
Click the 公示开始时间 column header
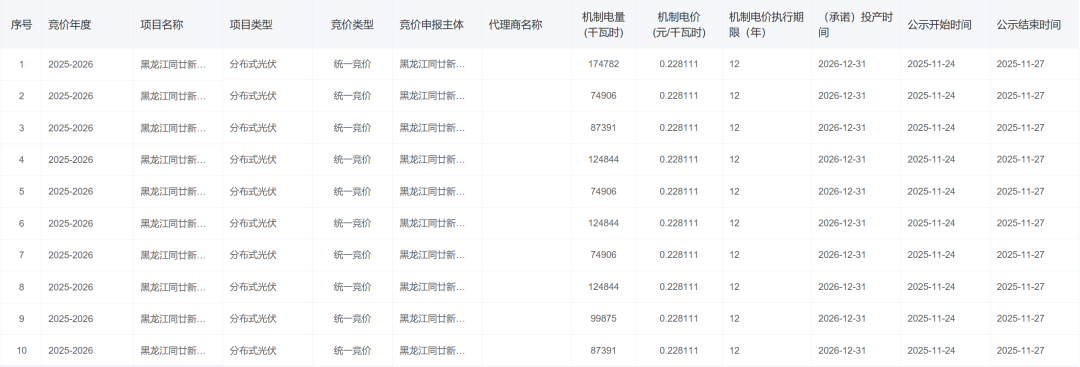tap(939, 25)
